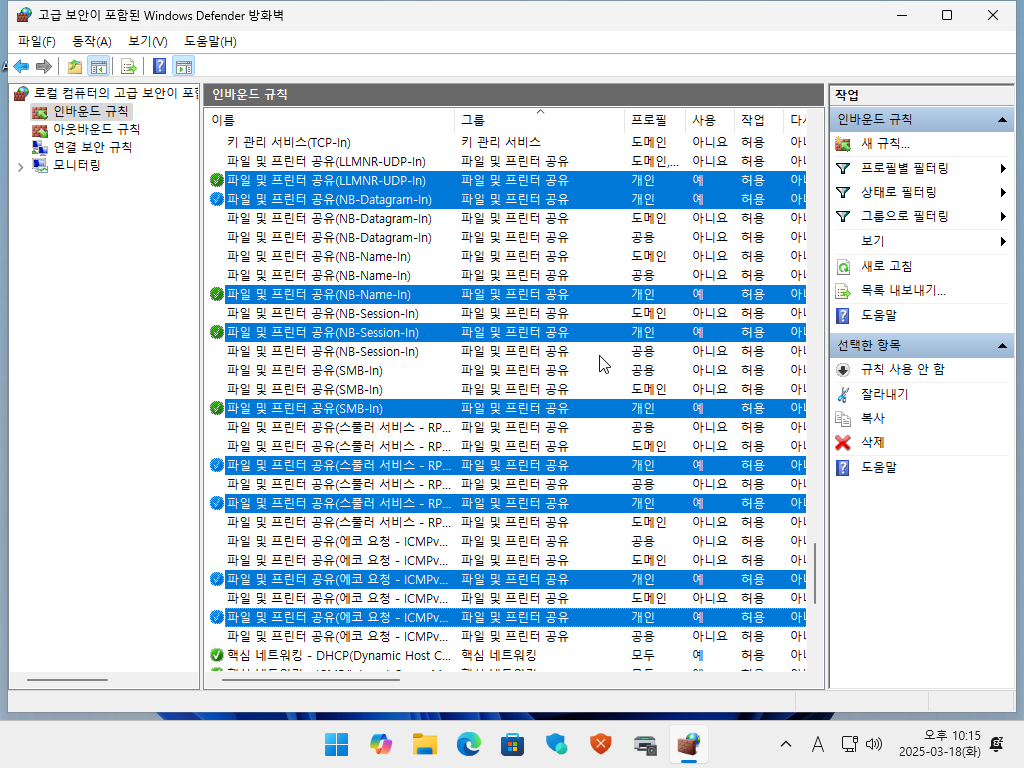Screen dimensions: 1024x768
Task: Click the tree pane horizontal scrollbar thumb
Action: pyautogui.click(x=67, y=680)
